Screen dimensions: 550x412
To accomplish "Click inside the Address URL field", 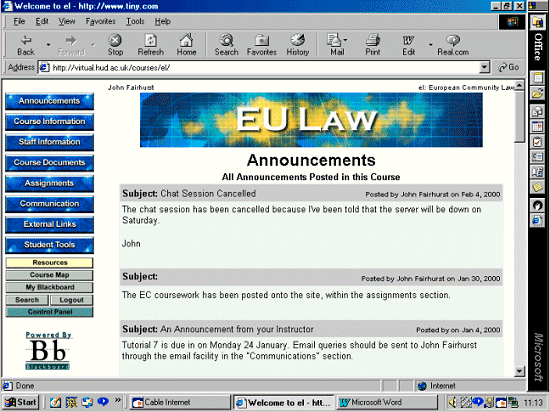I will [260, 67].
